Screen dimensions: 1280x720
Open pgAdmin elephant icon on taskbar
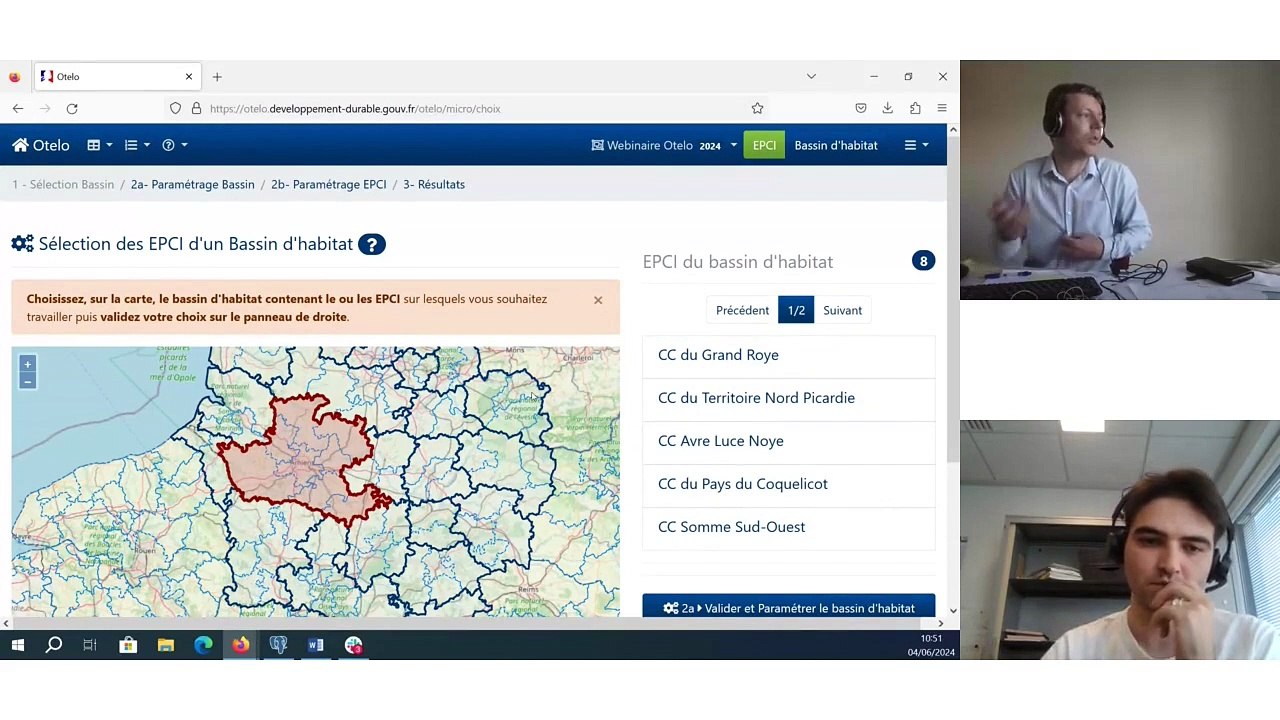click(278, 645)
